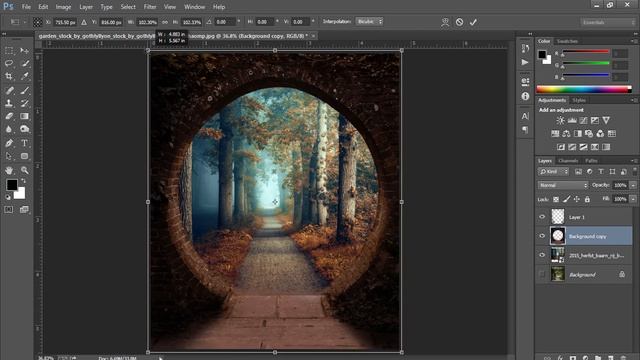Select the Zoom tool
Screen dimensions: 640x360
pos(24,170)
